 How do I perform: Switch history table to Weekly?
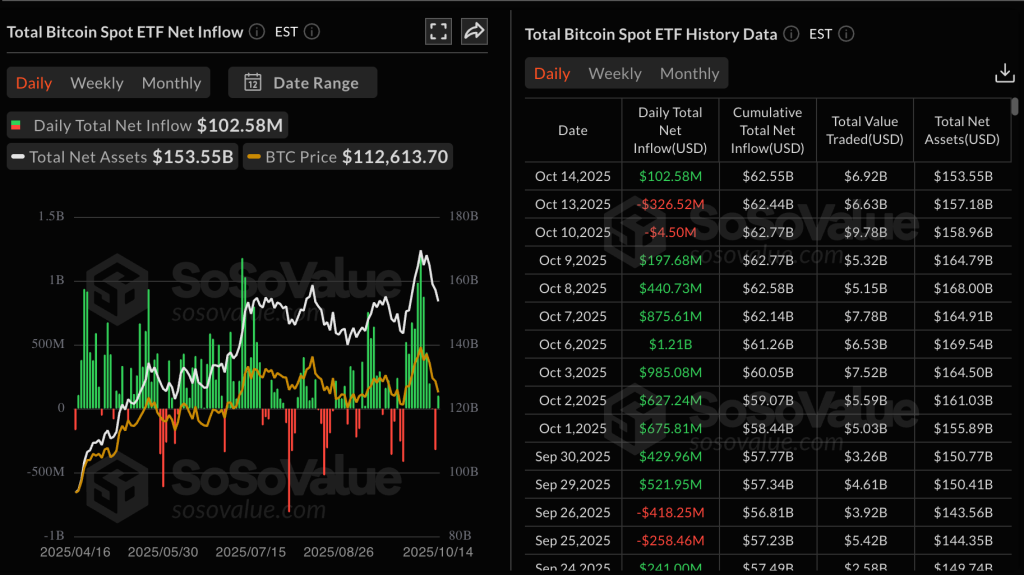(x=615, y=73)
